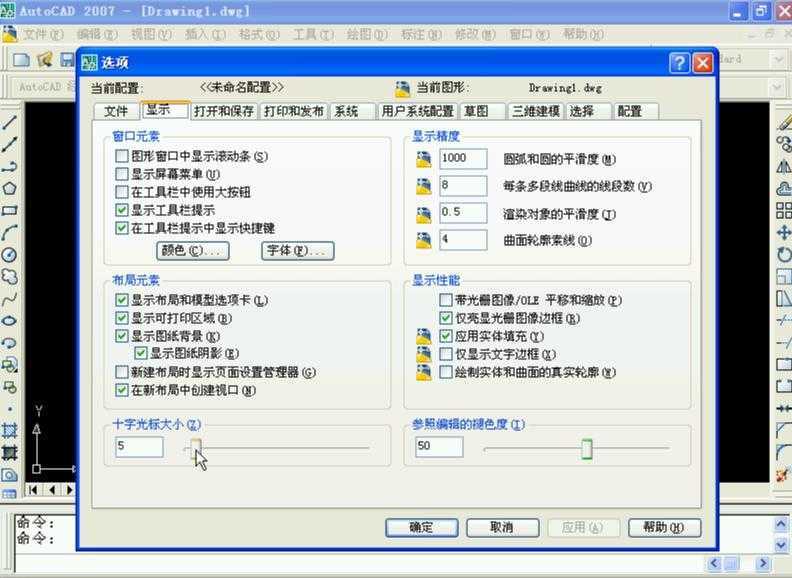Confirm with the 确定 button
The width and height of the screenshot is (792, 578).
(422, 528)
